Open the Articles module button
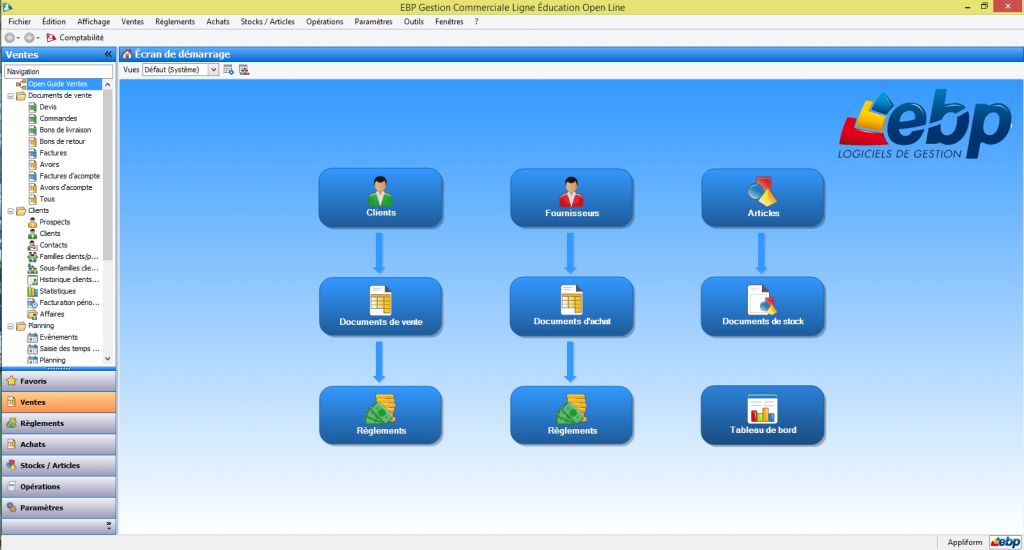This screenshot has width=1024, height=550. click(763, 198)
